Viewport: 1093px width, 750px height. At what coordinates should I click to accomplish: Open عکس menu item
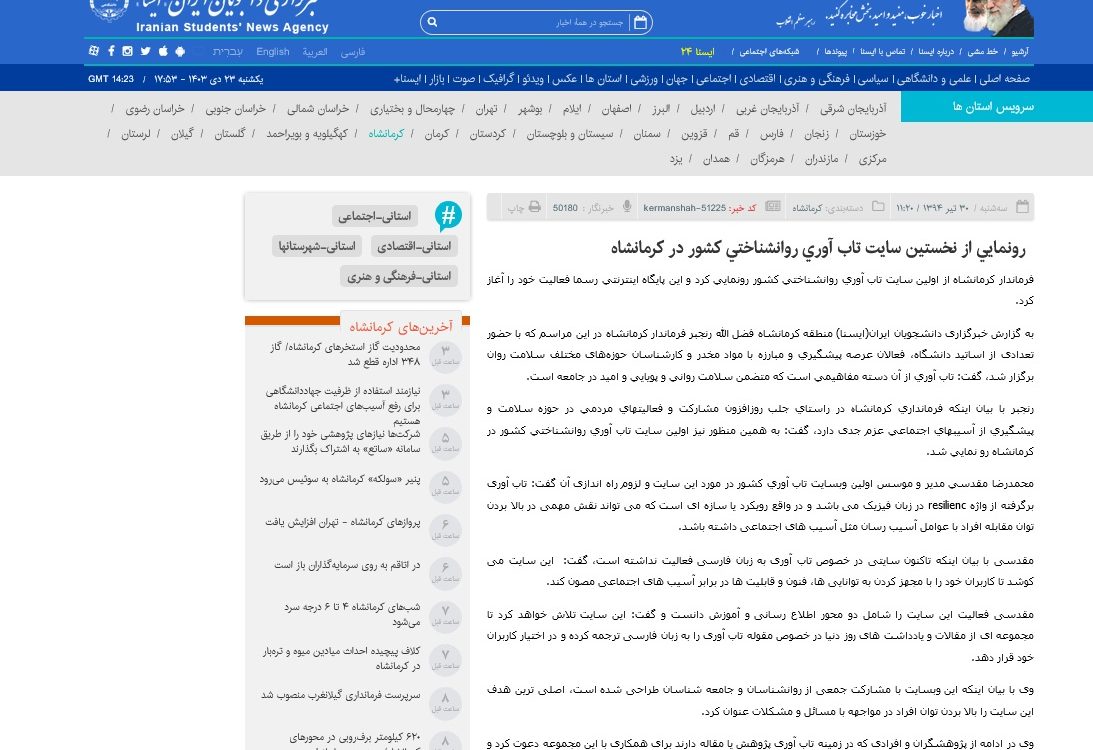coord(565,79)
